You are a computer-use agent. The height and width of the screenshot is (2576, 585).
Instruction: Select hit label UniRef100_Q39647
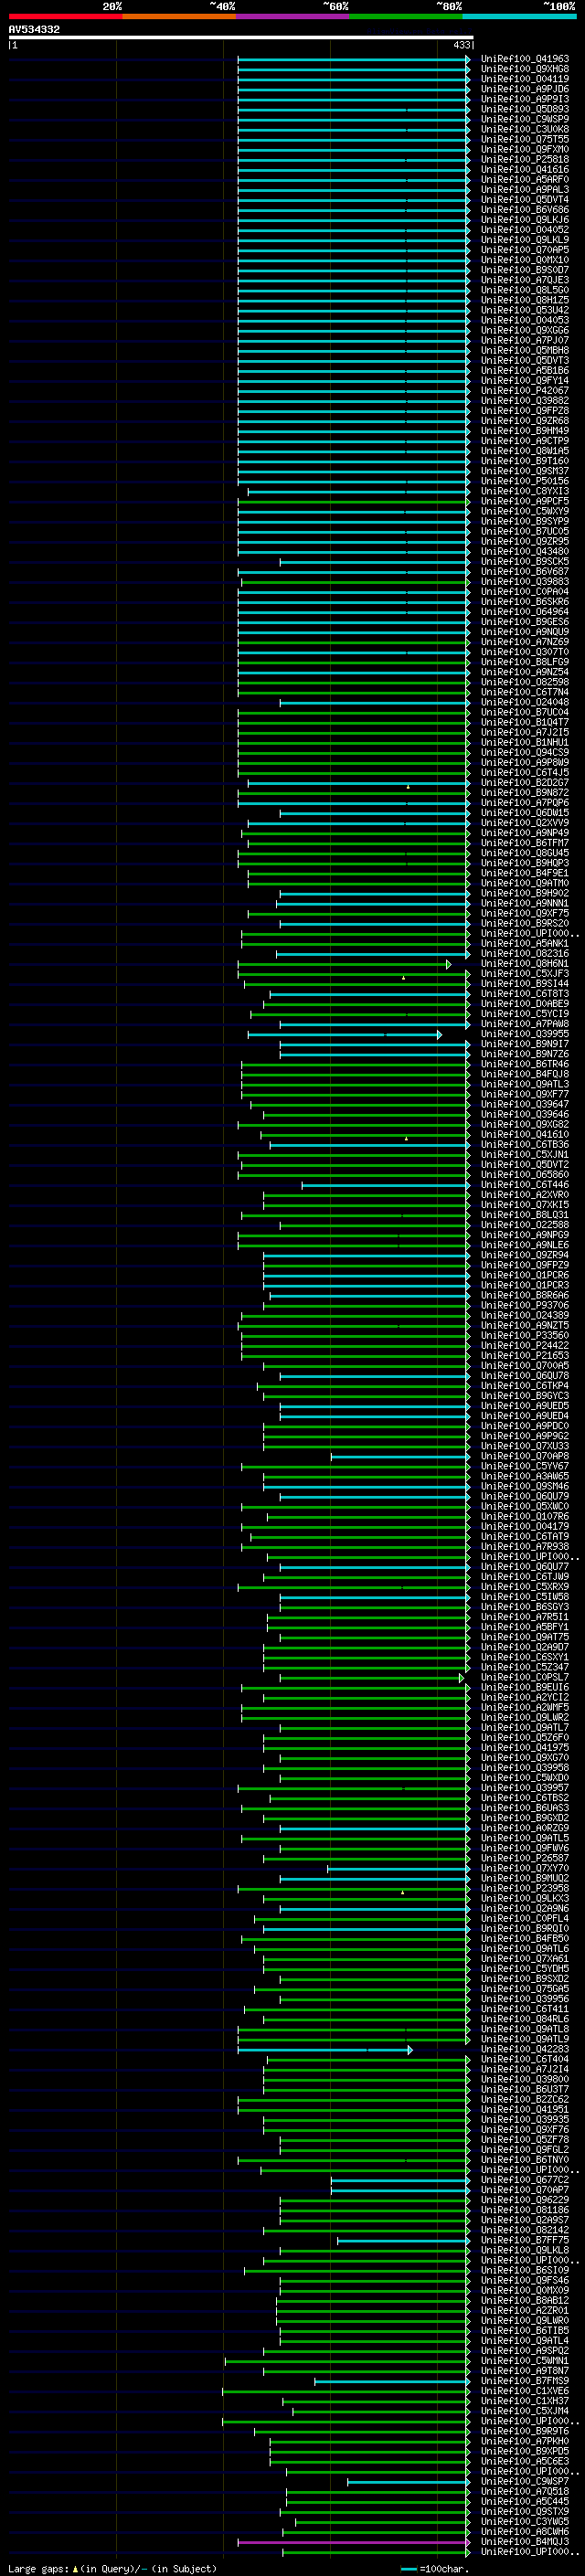(525, 1104)
